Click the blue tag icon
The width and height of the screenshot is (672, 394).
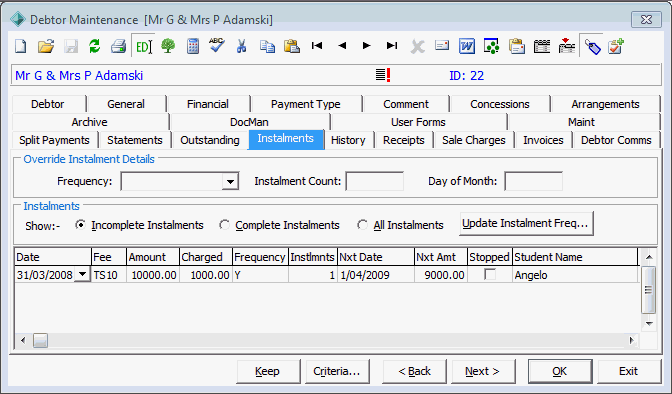pyautogui.click(x=592, y=46)
